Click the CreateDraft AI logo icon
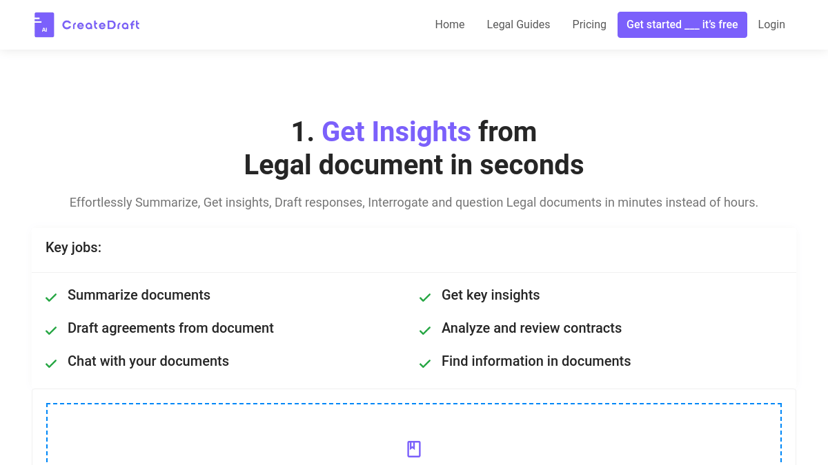 point(44,25)
